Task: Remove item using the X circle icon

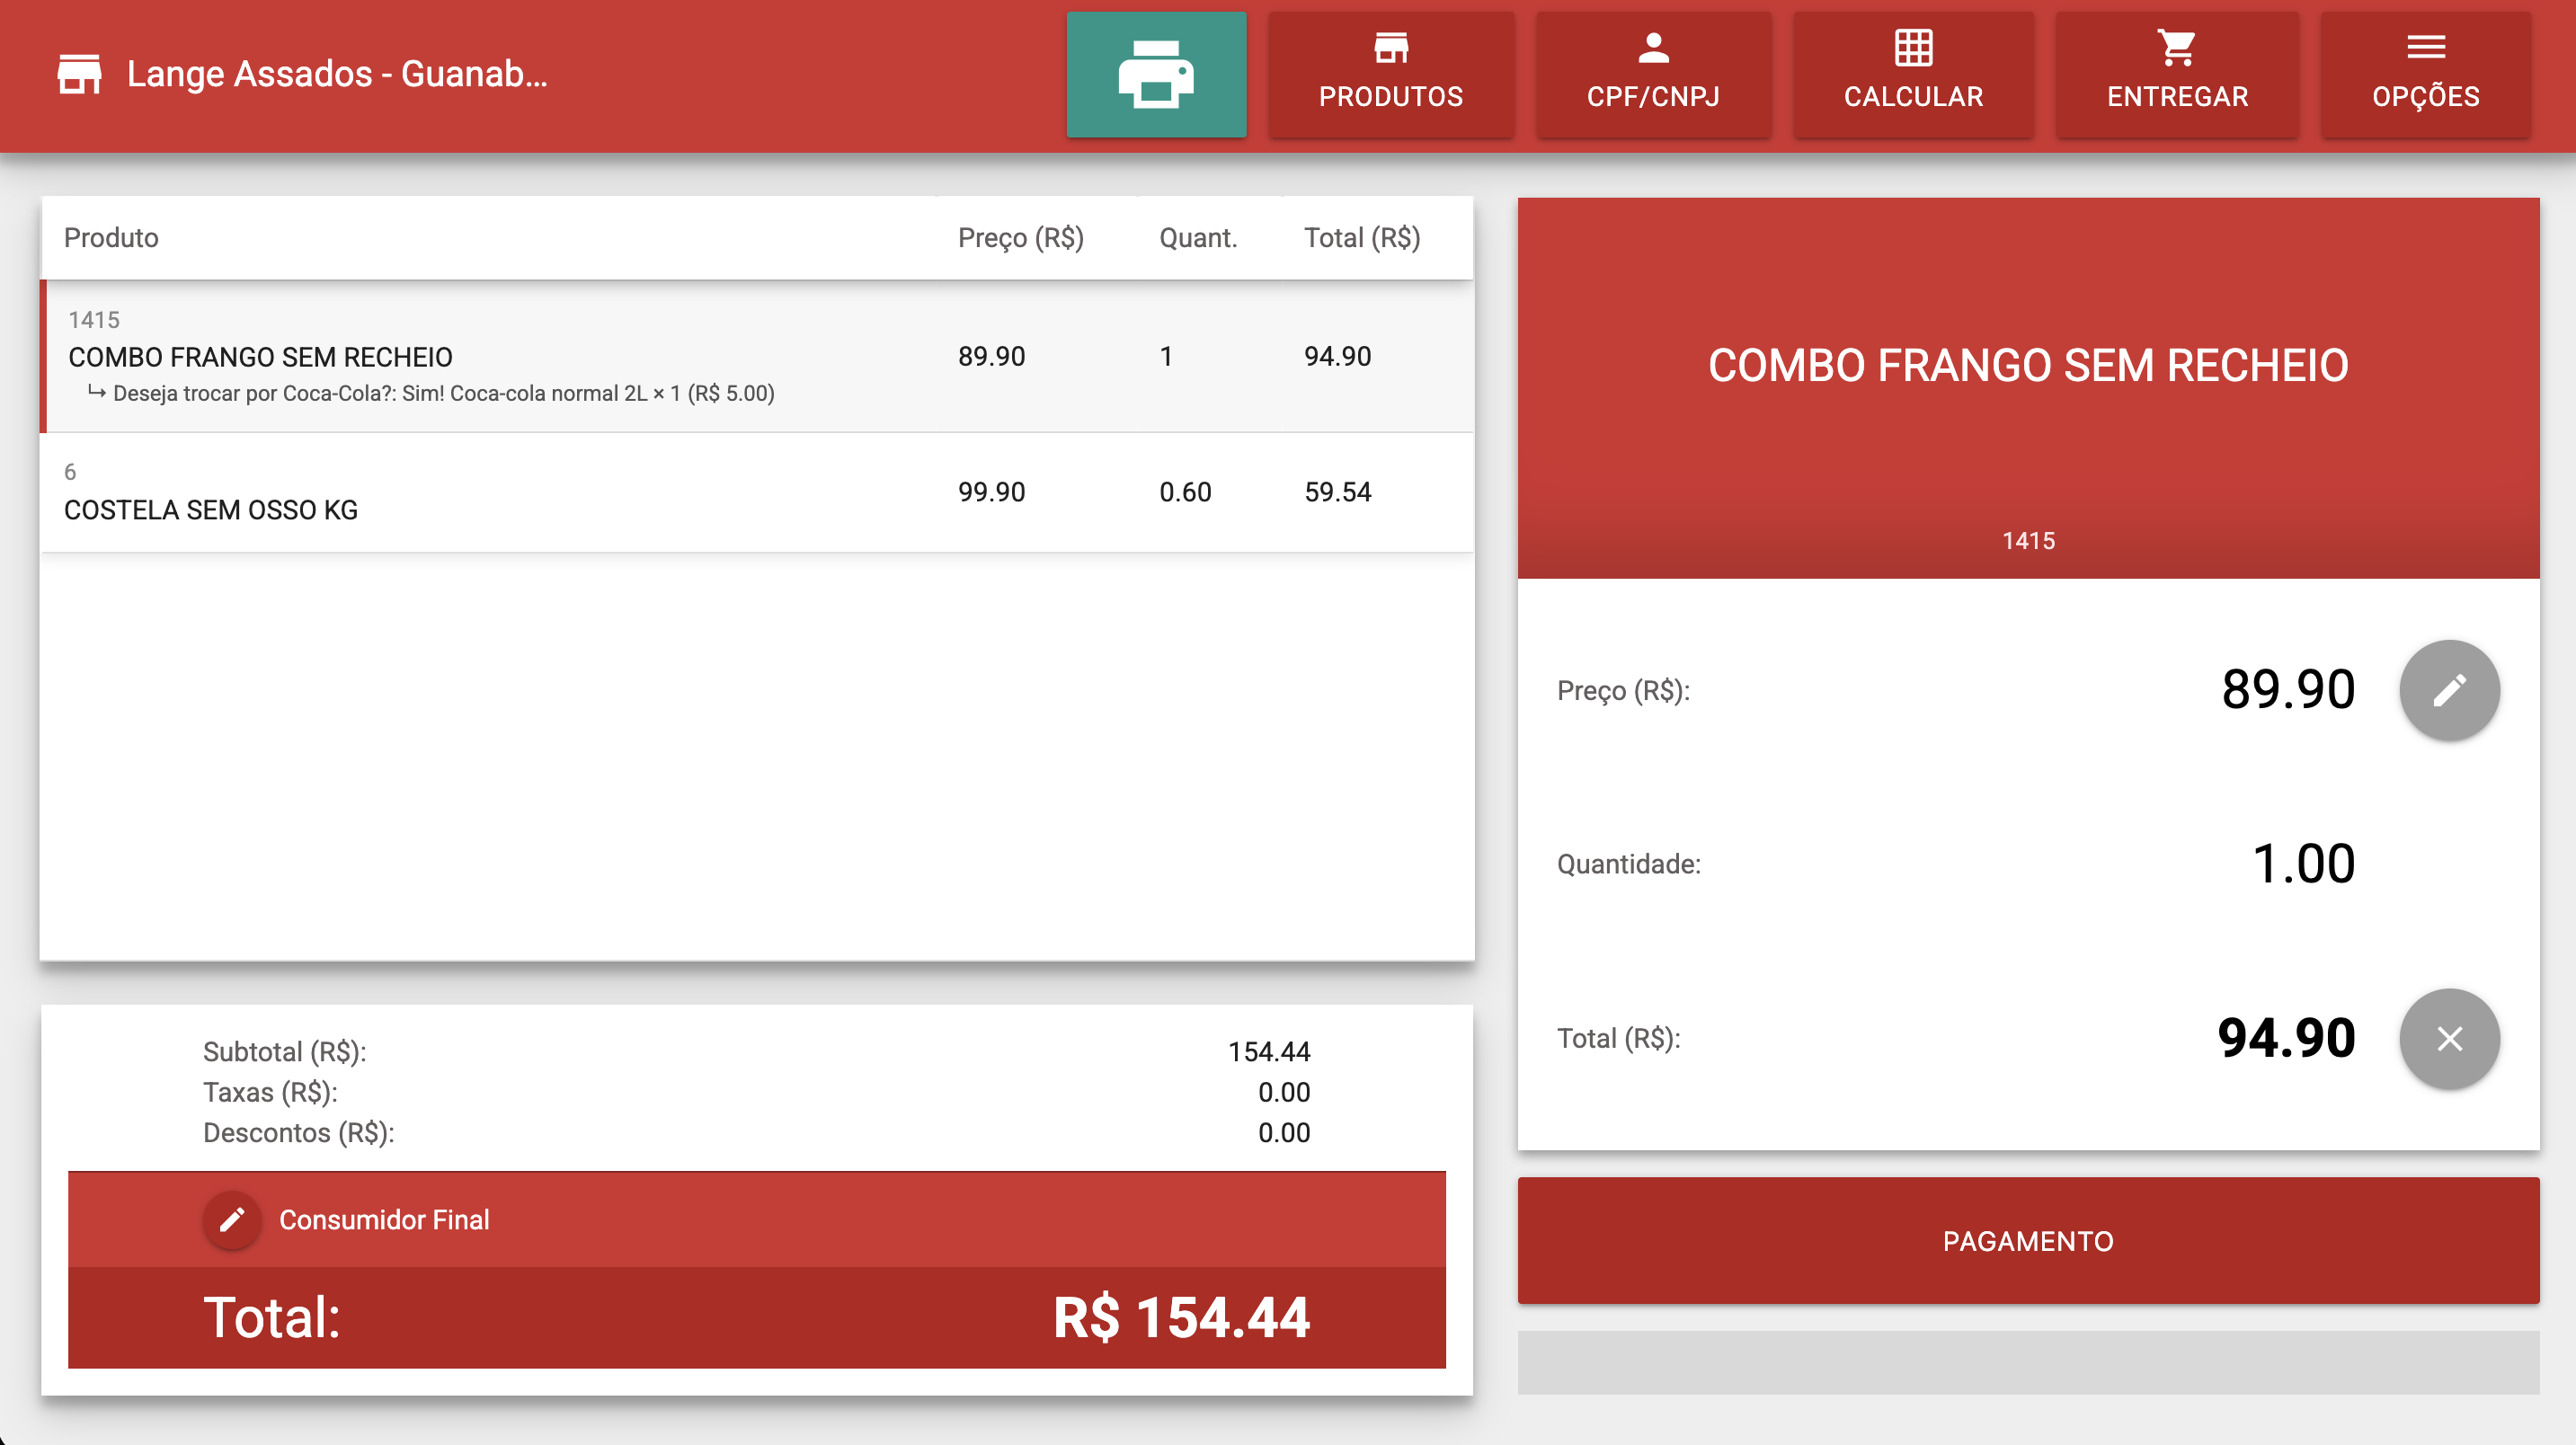Action: point(2448,1038)
